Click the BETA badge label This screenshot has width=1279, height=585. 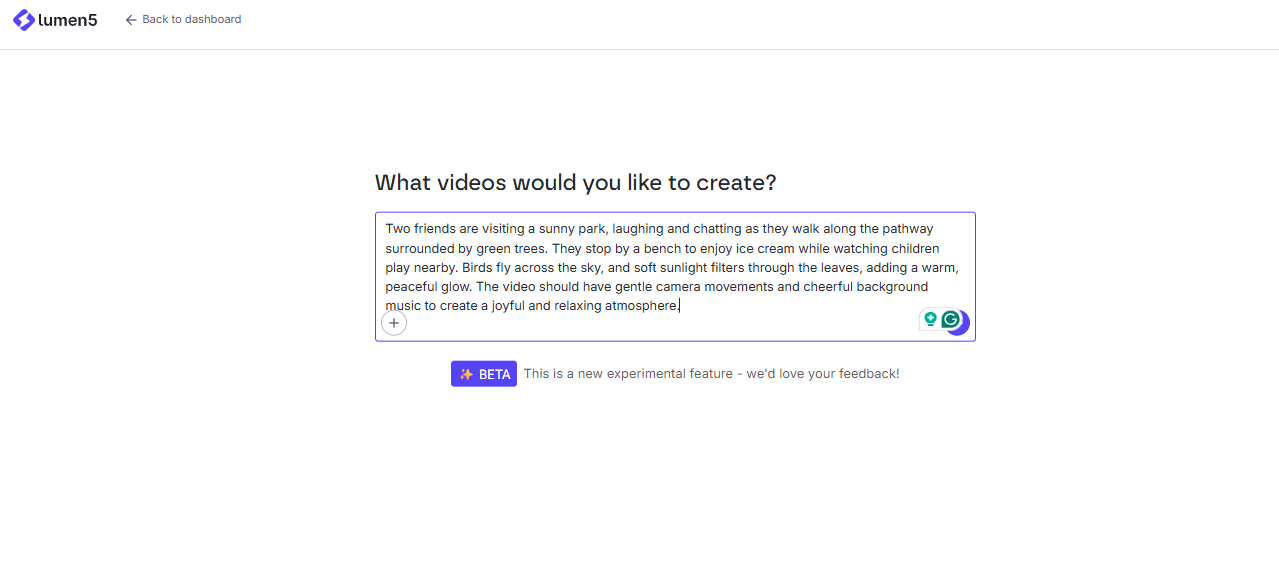pyautogui.click(x=494, y=374)
